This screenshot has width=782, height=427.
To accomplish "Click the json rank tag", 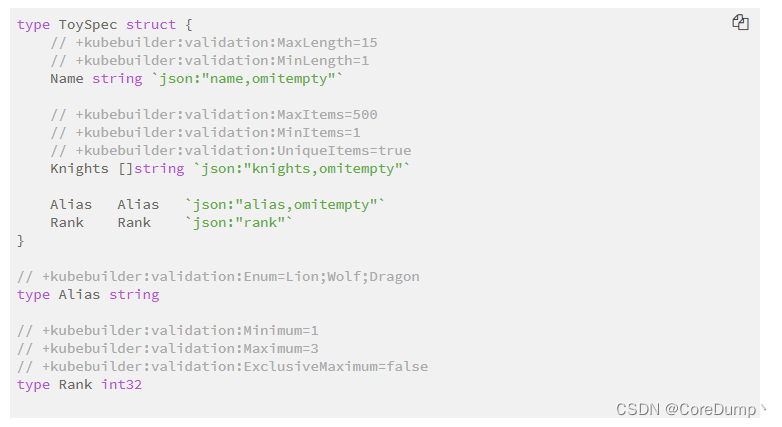I will click(238, 222).
